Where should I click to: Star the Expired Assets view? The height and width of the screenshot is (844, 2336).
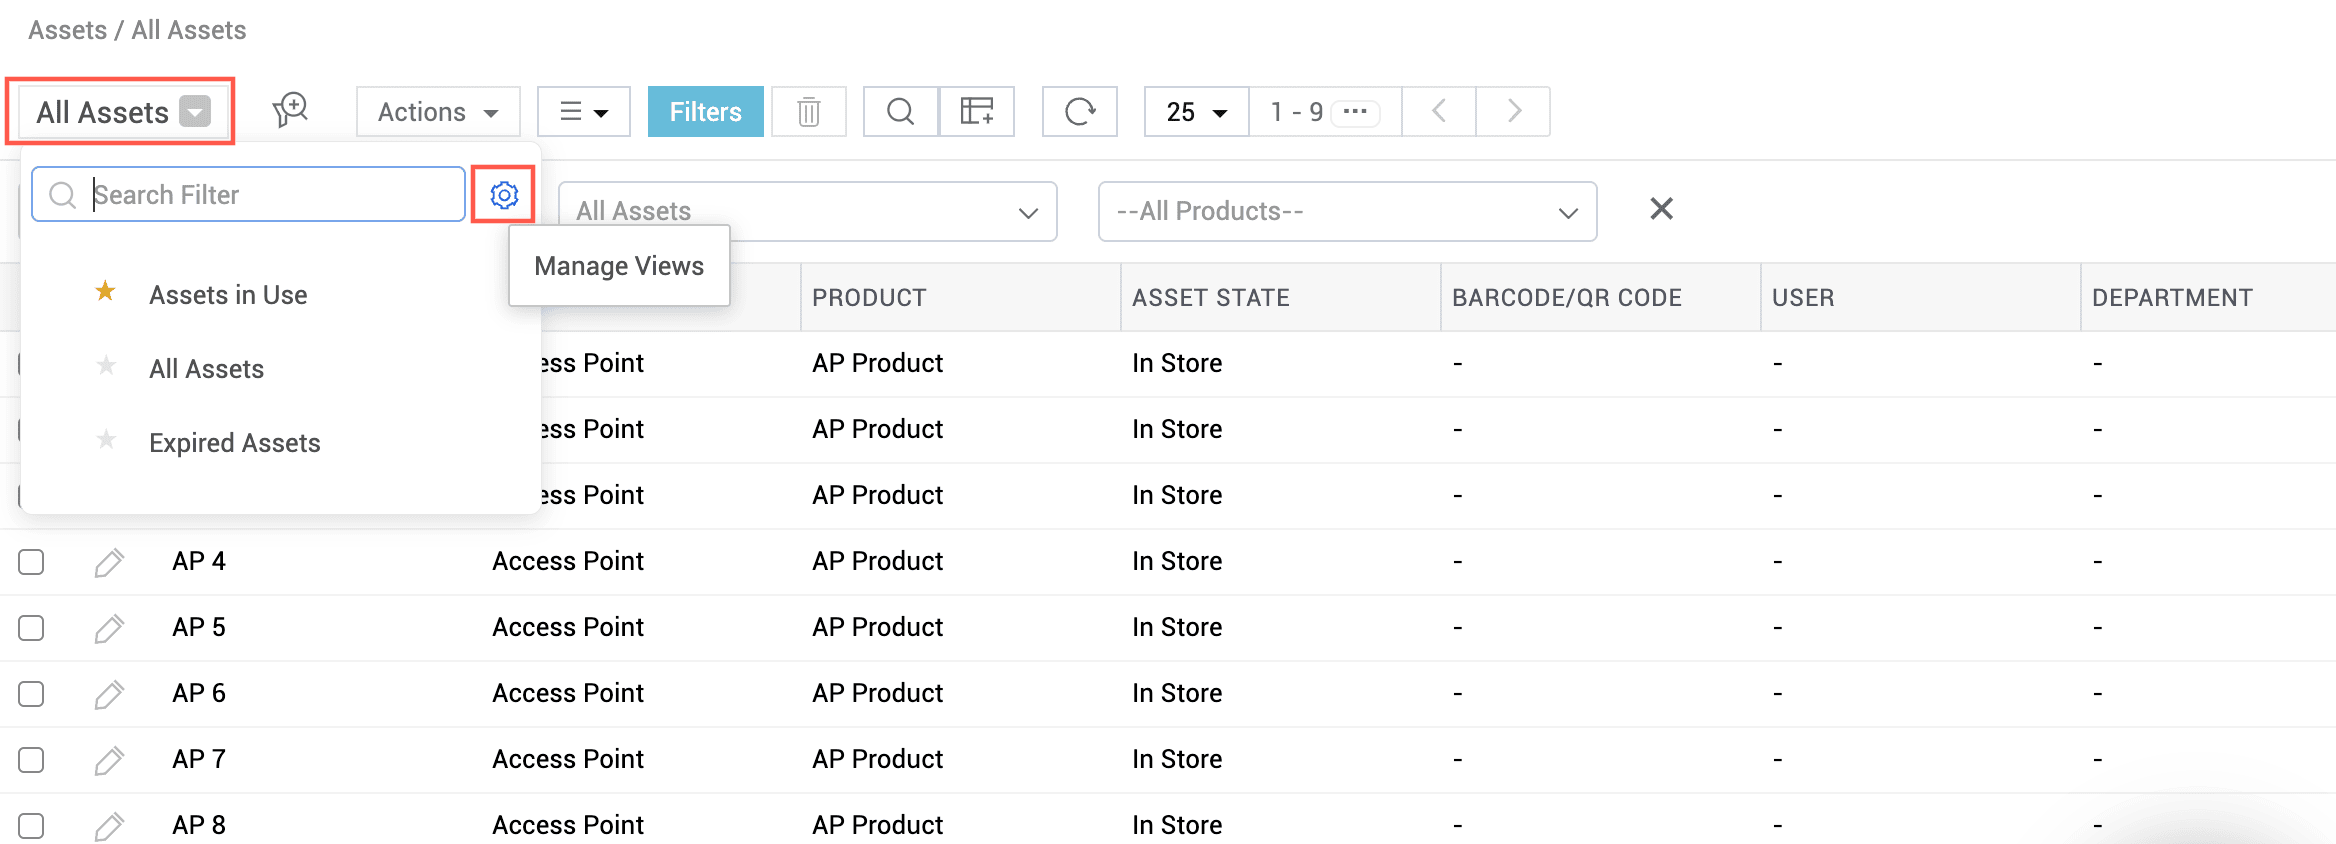[106, 440]
